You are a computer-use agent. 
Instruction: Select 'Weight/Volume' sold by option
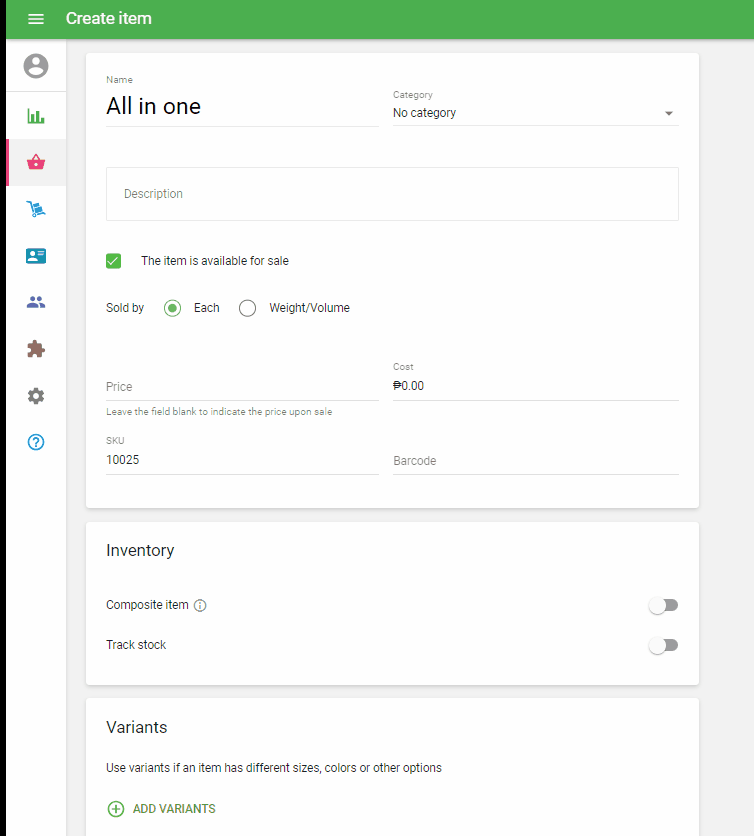coord(248,308)
